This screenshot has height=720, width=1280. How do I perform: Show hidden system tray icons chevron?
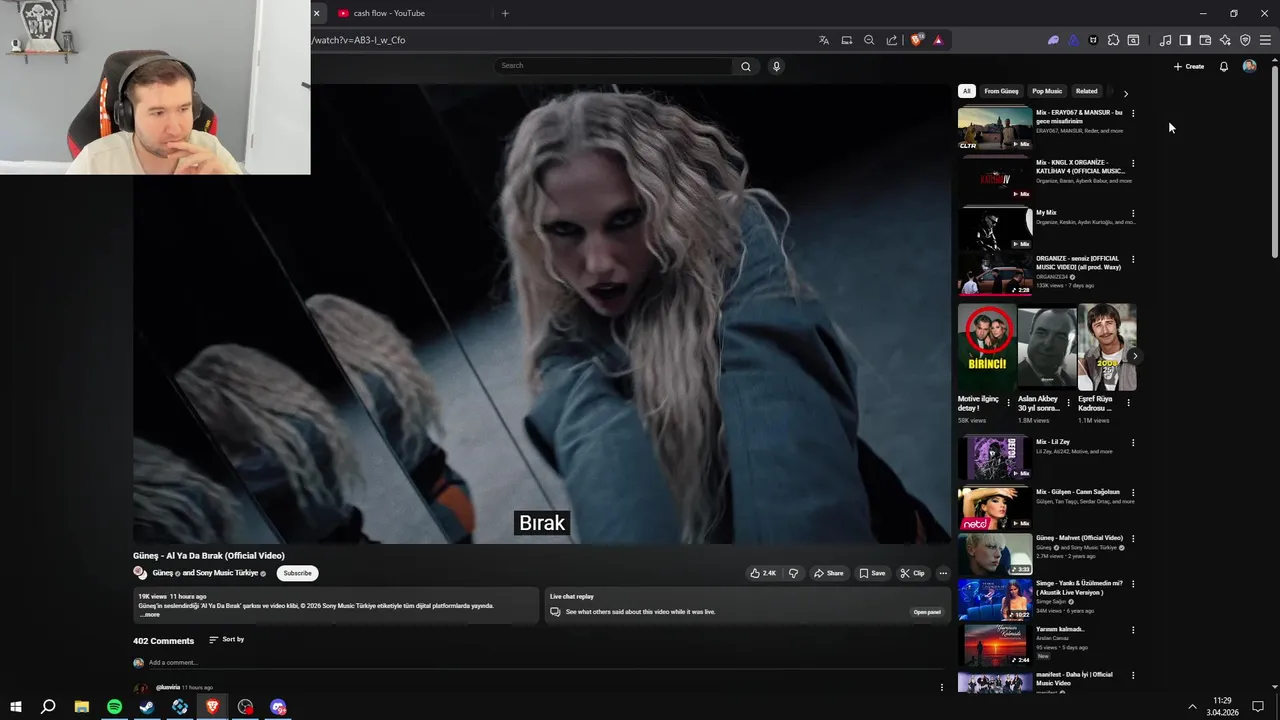coord(1192,707)
